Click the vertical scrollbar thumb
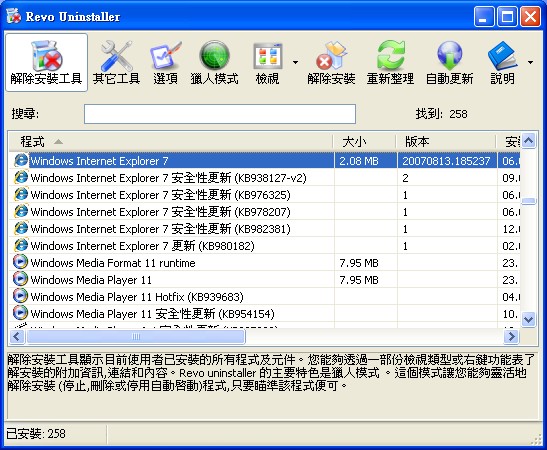547x450 pixels. 529,201
